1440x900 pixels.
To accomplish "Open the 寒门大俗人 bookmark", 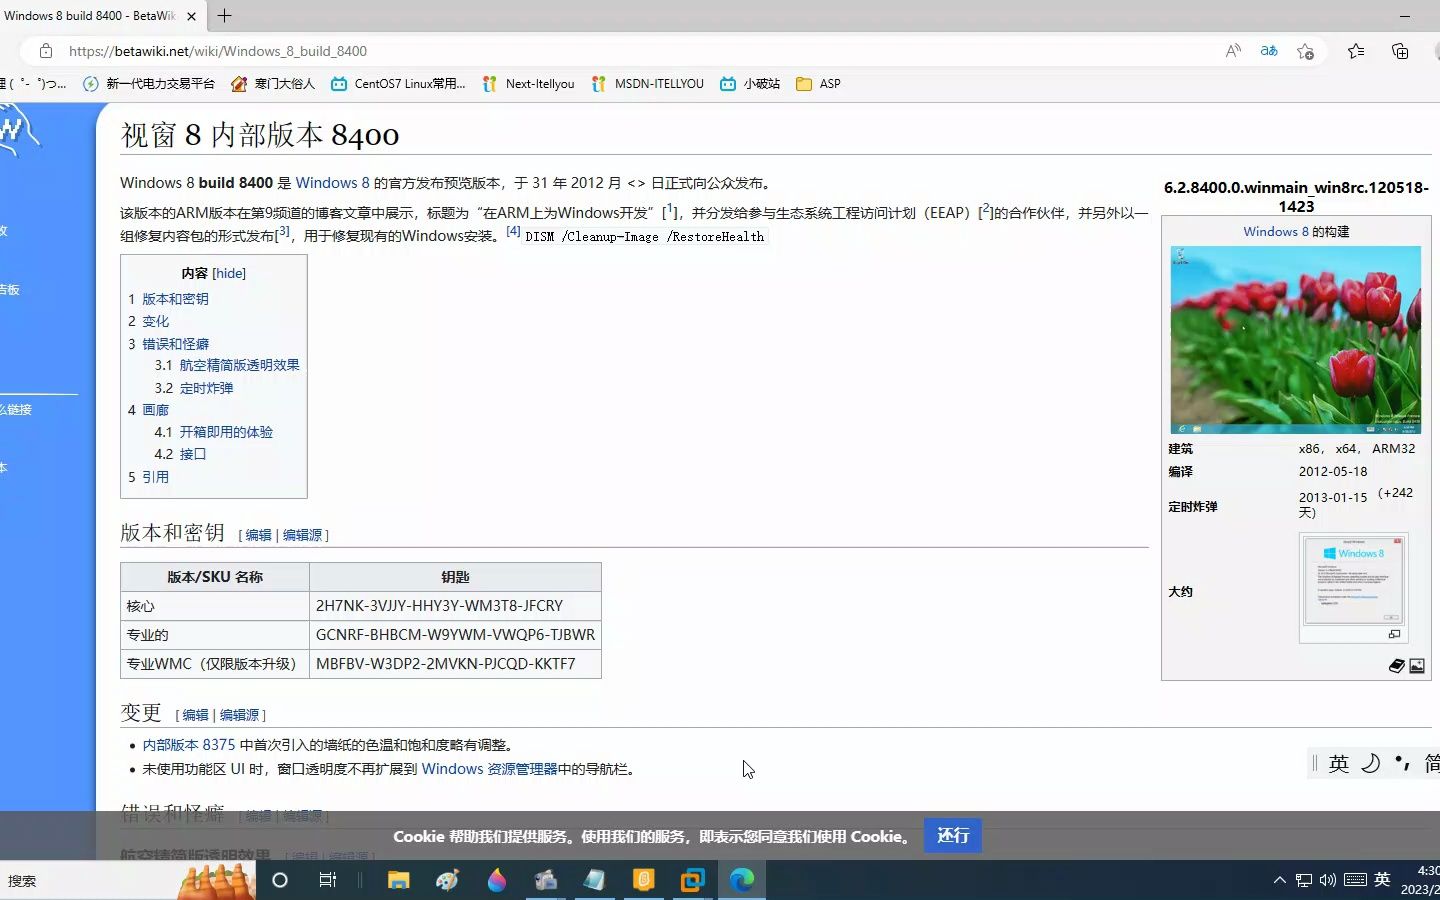I will coord(273,84).
